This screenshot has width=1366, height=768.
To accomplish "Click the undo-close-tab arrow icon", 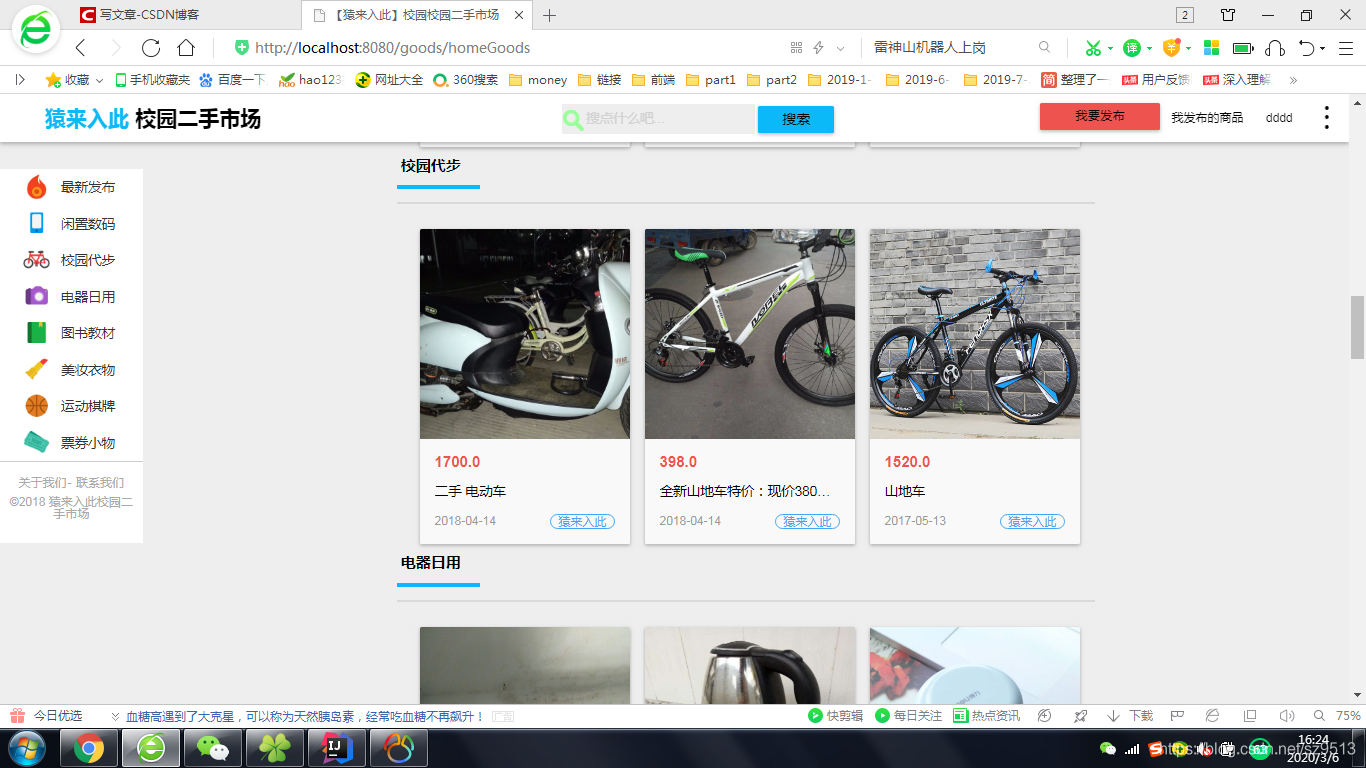I will [x=1306, y=48].
